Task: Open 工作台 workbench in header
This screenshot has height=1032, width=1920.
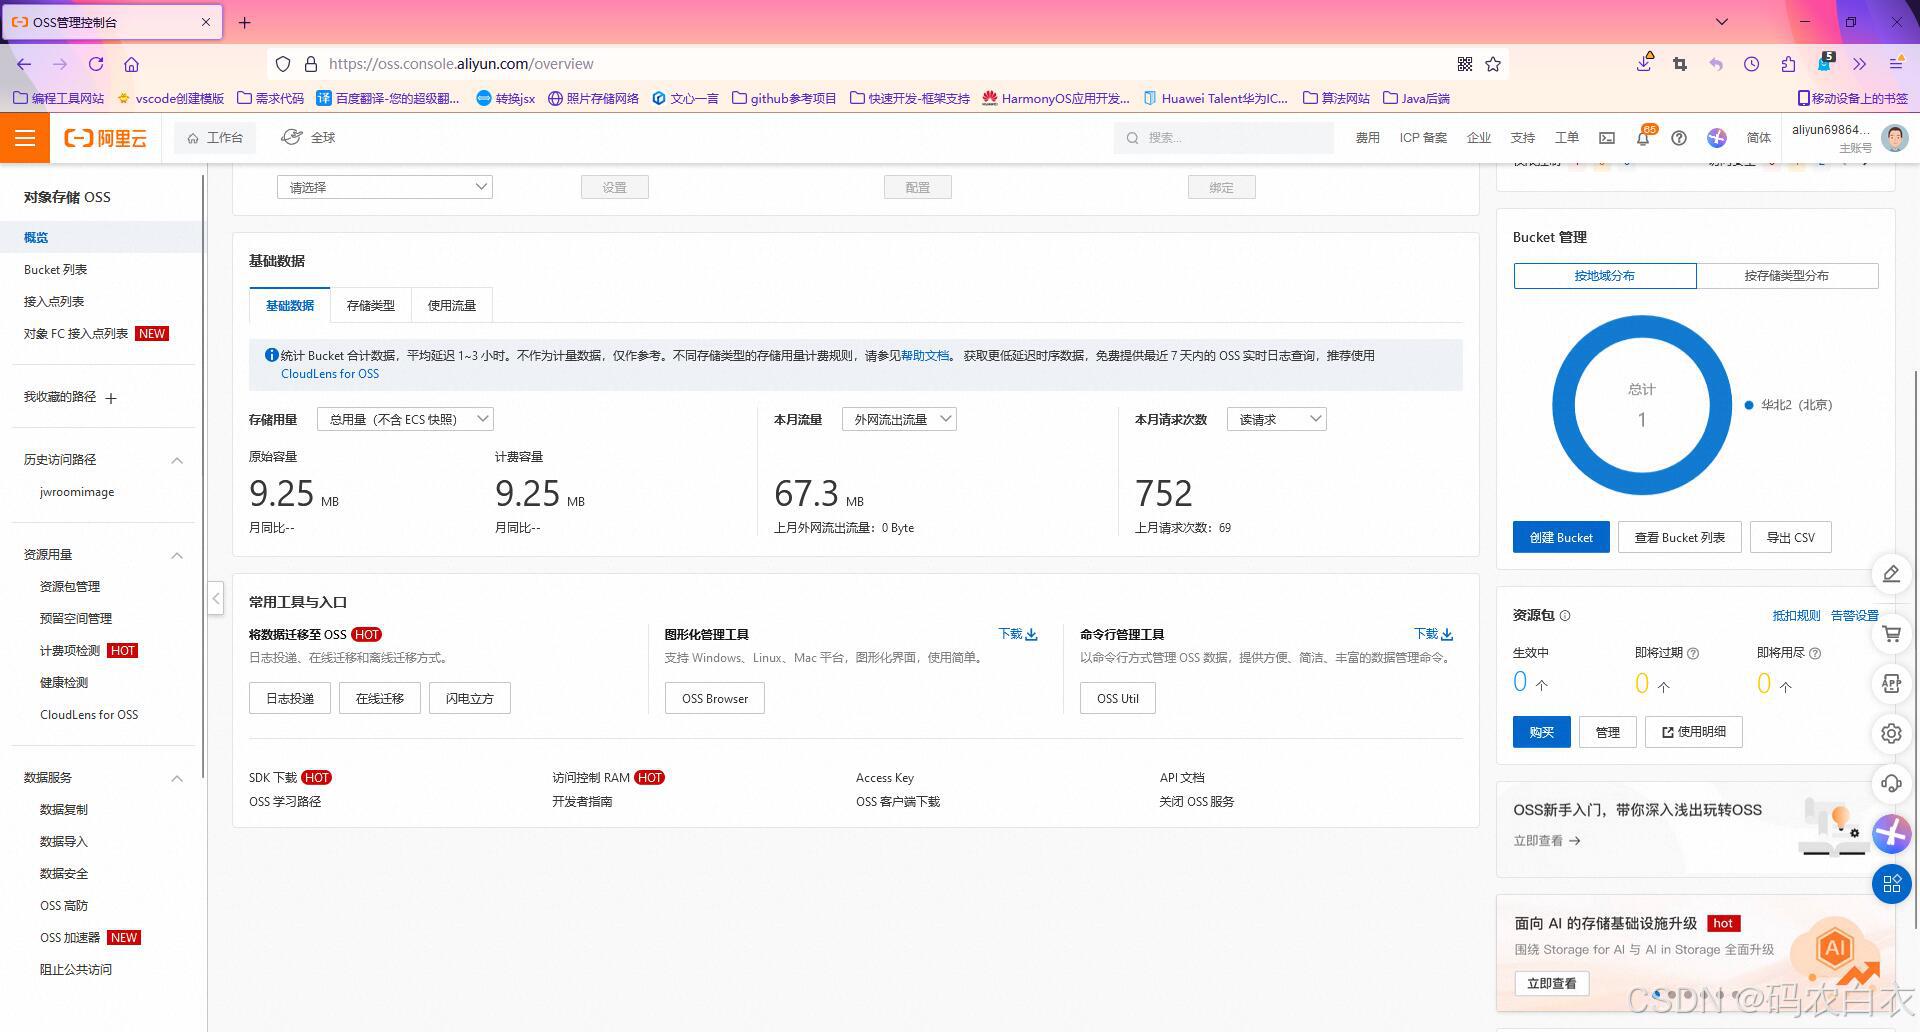Action: (215, 138)
